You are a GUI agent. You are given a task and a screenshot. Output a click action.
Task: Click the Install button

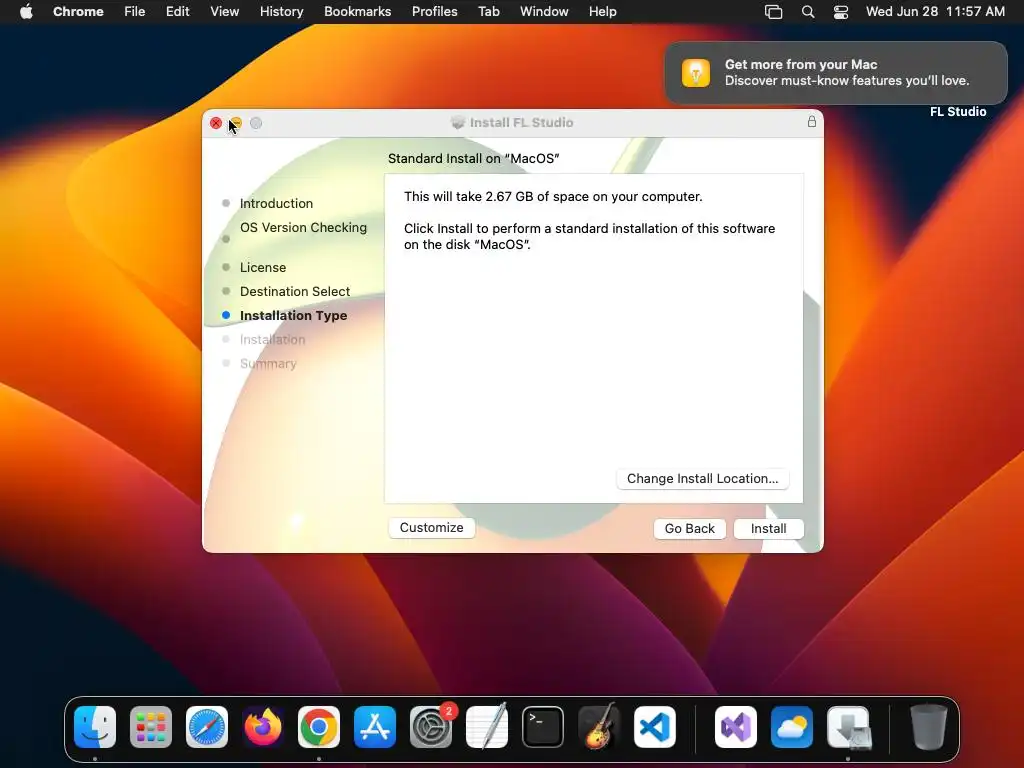(769, 528)
